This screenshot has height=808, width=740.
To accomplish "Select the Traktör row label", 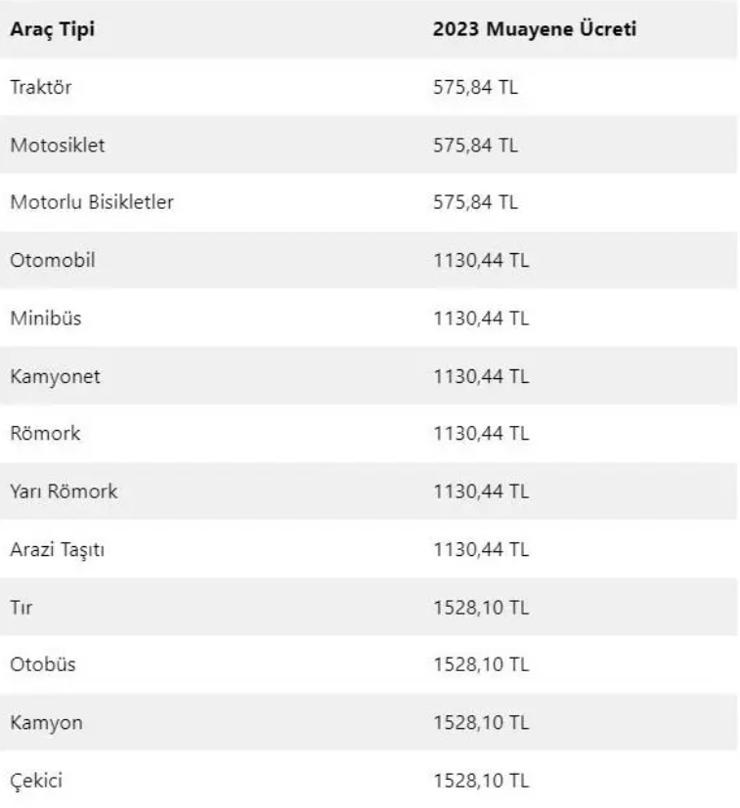I will click(x=41, y=87).
